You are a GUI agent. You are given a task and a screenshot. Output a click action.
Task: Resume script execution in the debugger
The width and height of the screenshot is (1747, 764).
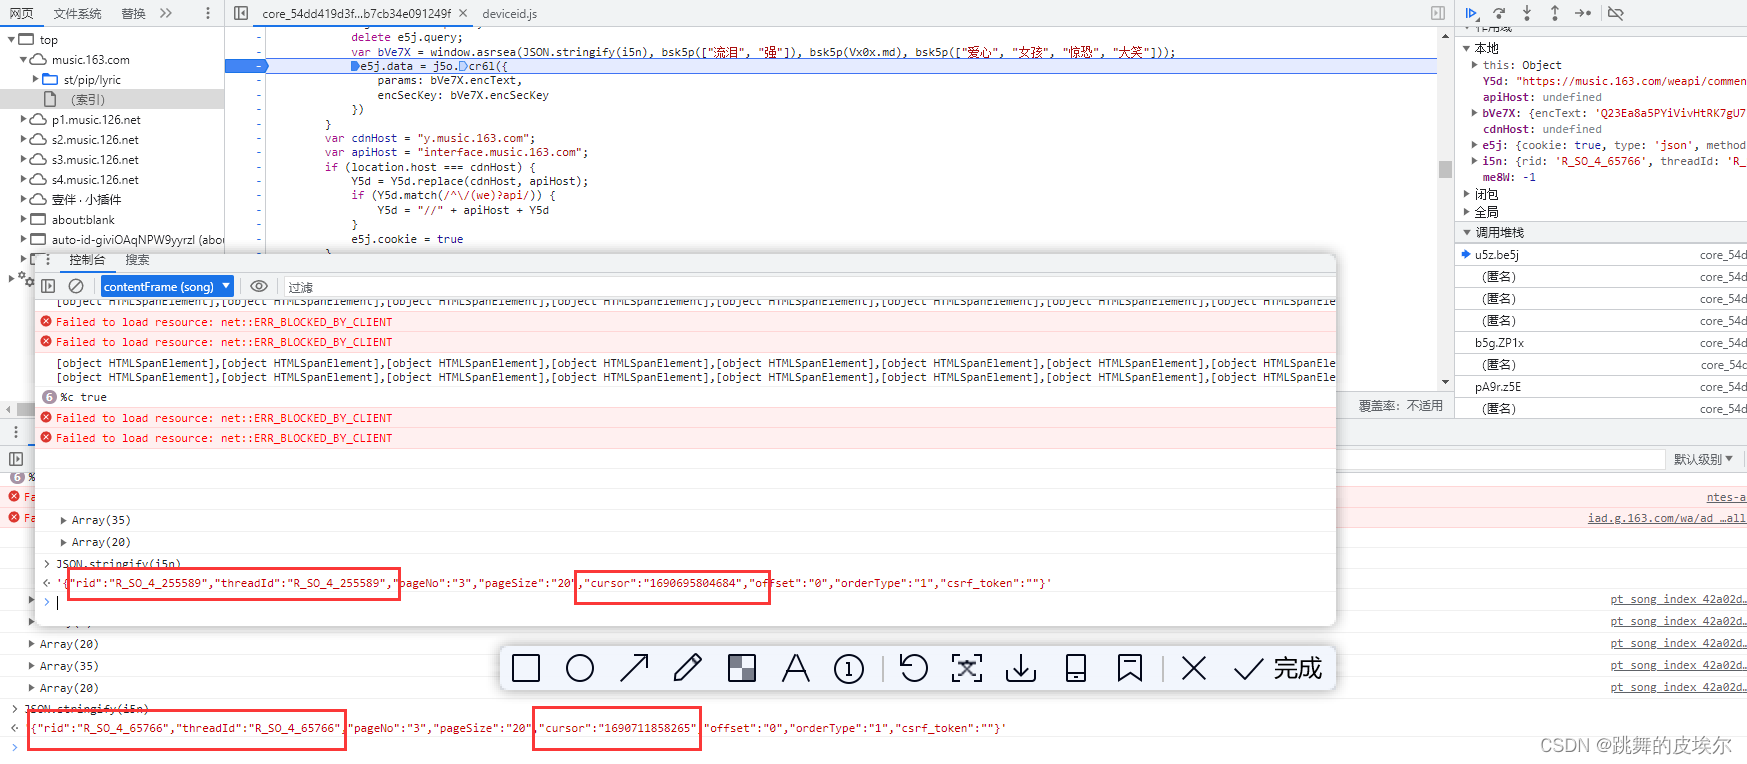pyautogui.click(x=1471, y=13)
